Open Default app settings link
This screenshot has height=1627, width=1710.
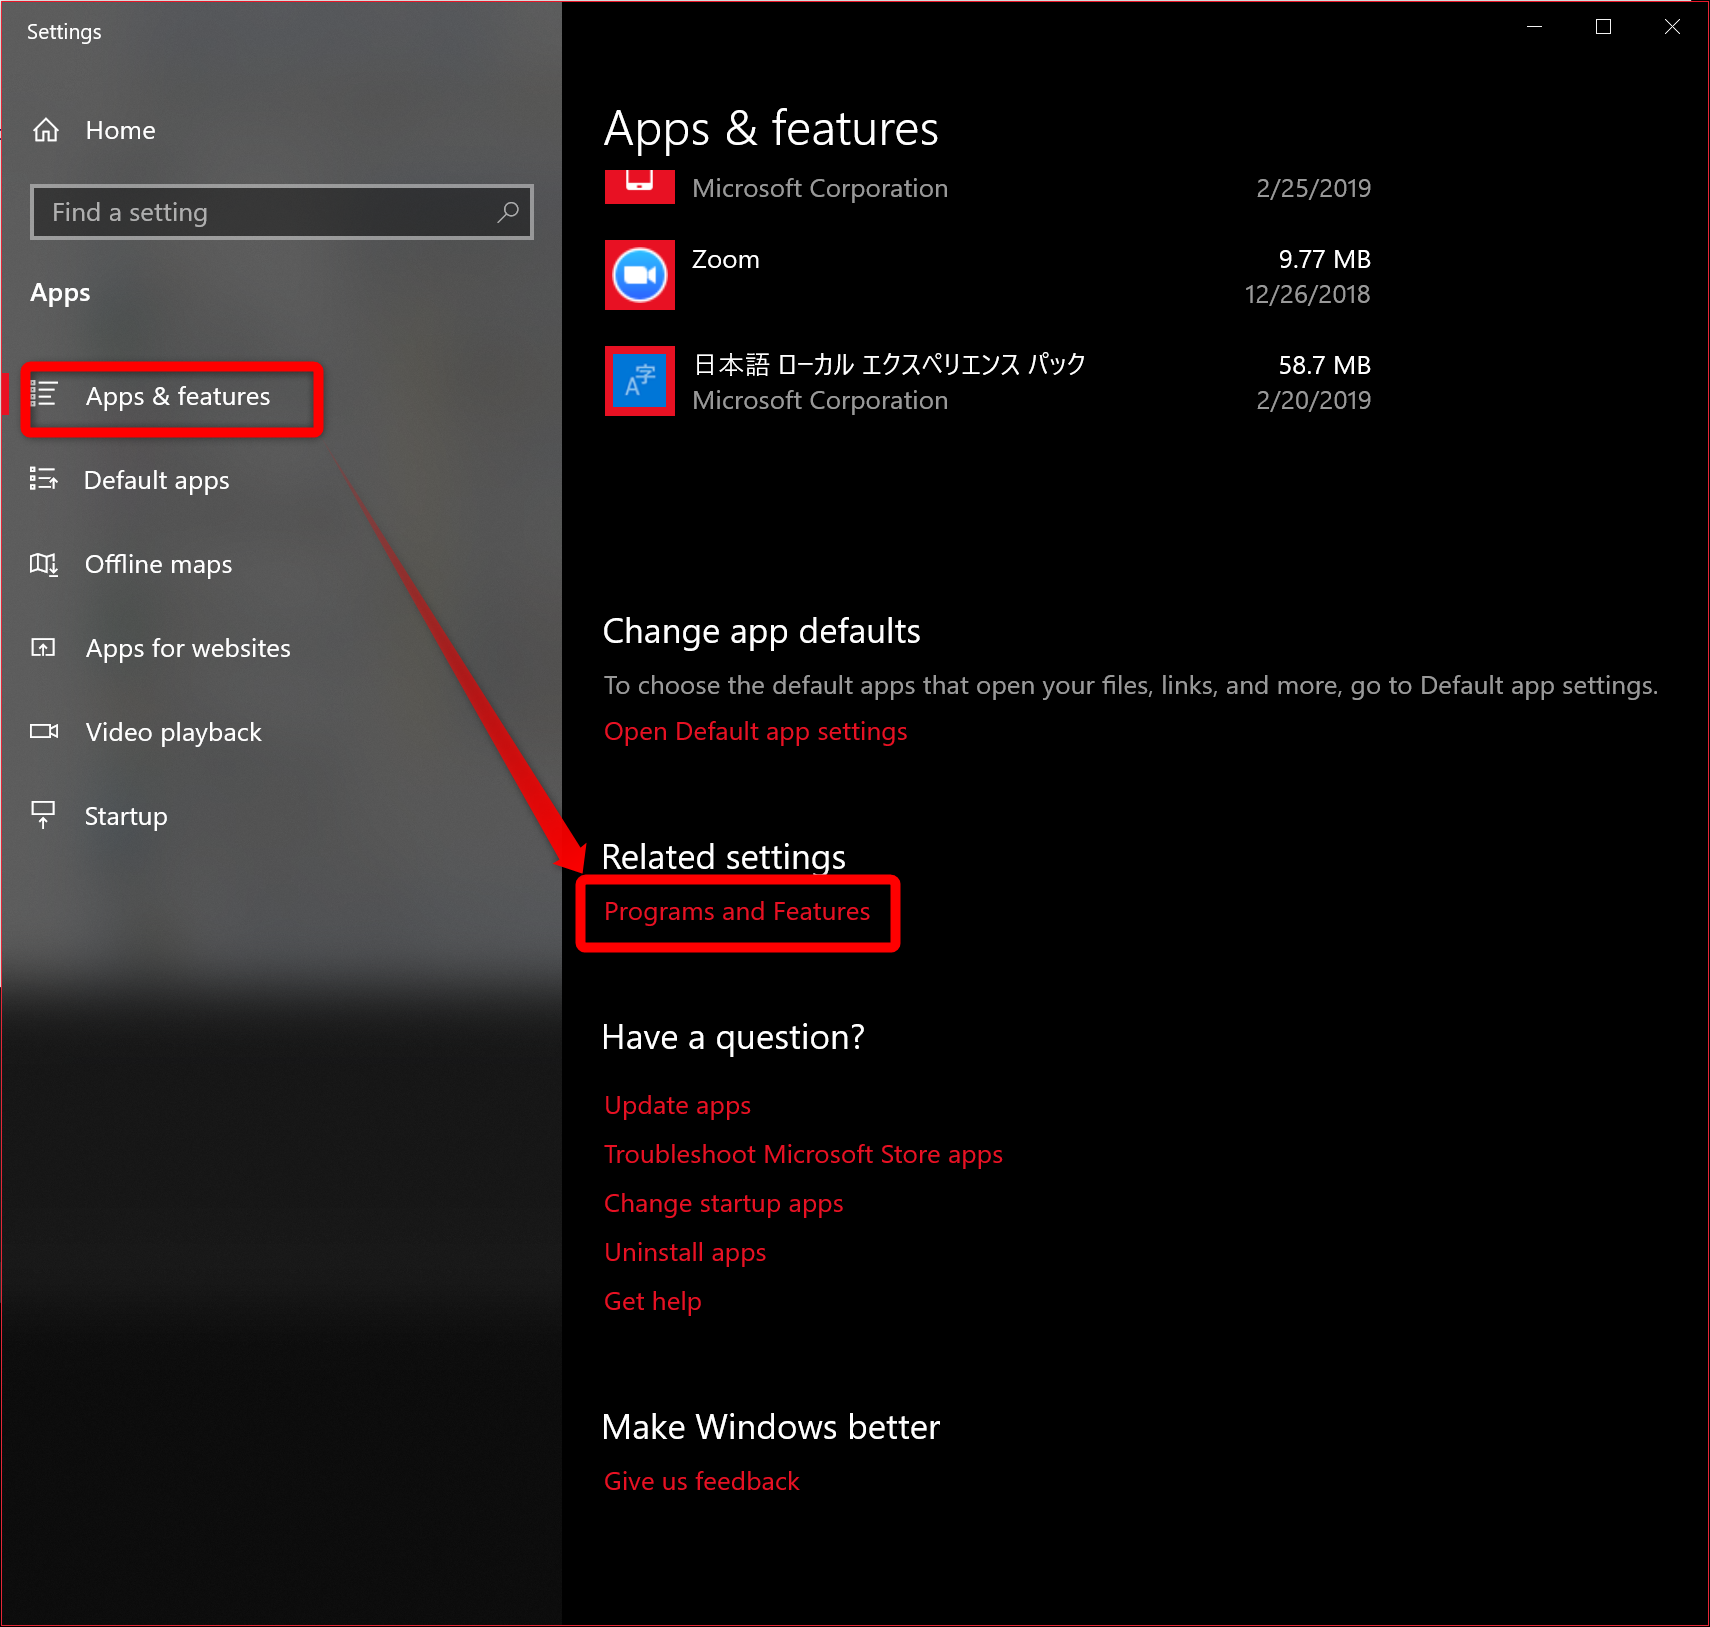click(756, 732)
